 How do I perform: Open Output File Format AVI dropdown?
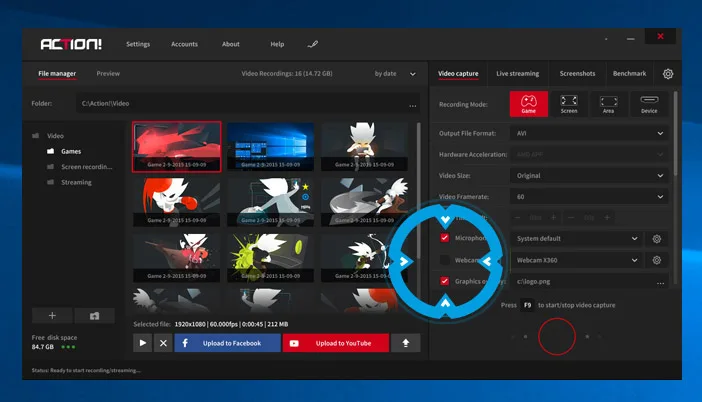[x=589, y=133]
